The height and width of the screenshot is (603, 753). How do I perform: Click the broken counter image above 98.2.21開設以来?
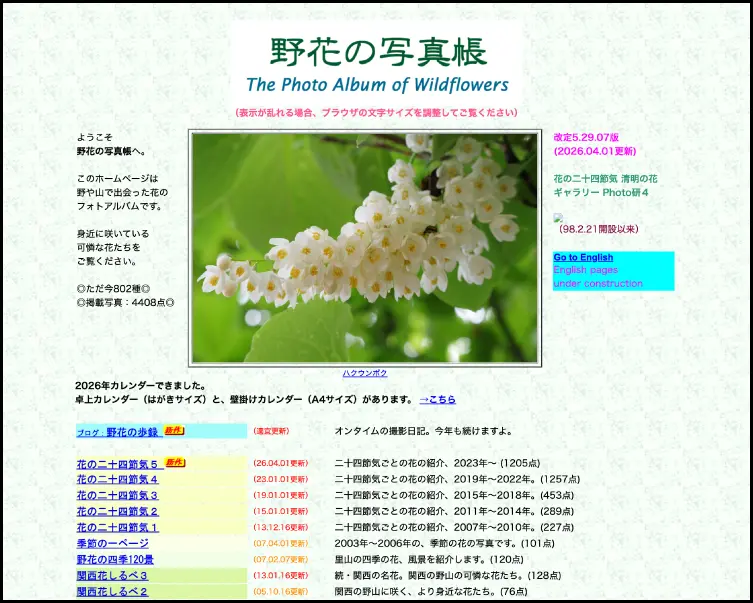point(558,217)
